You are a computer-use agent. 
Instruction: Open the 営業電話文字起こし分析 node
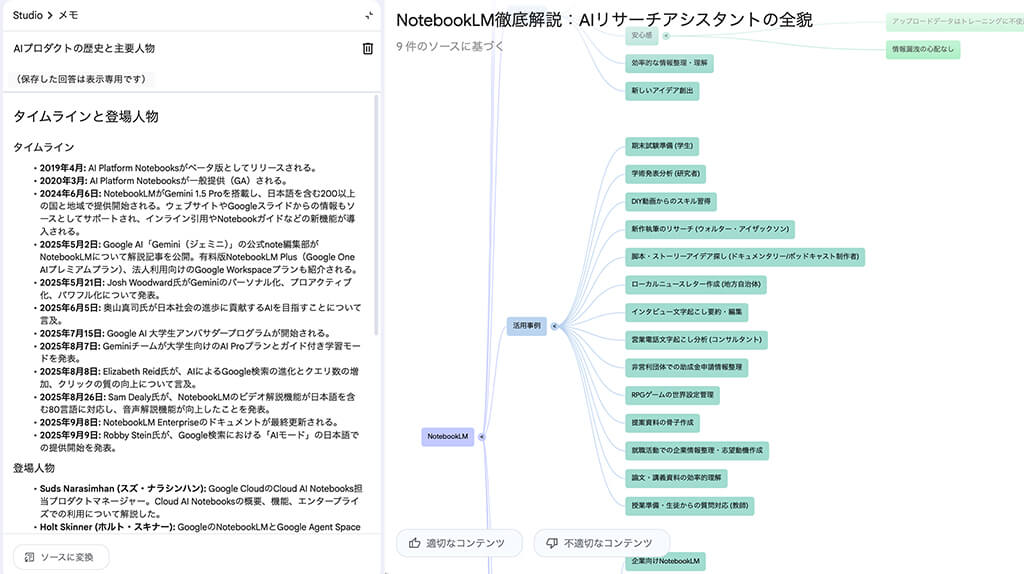coord(696,340)
